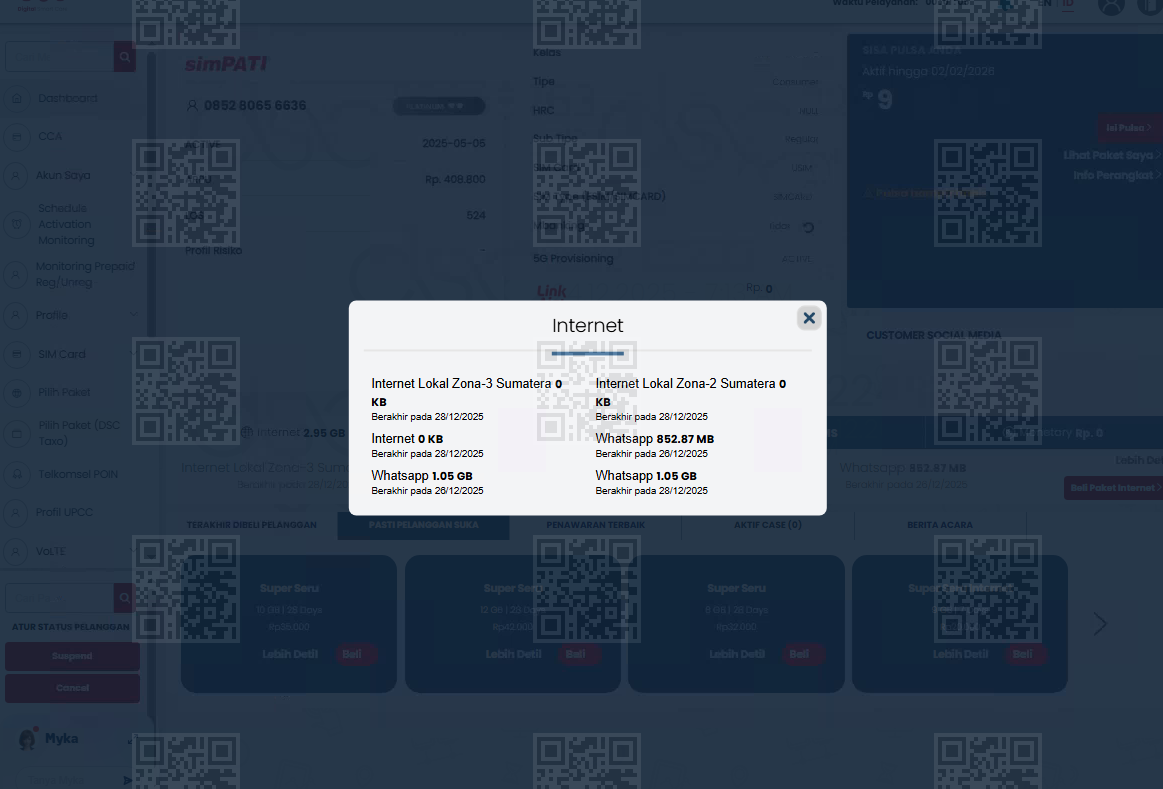Viewport: 1163px width, 789px height.
Task: Switch to Terakhir Dibeli Pelanggan tab
Action: 251,525
